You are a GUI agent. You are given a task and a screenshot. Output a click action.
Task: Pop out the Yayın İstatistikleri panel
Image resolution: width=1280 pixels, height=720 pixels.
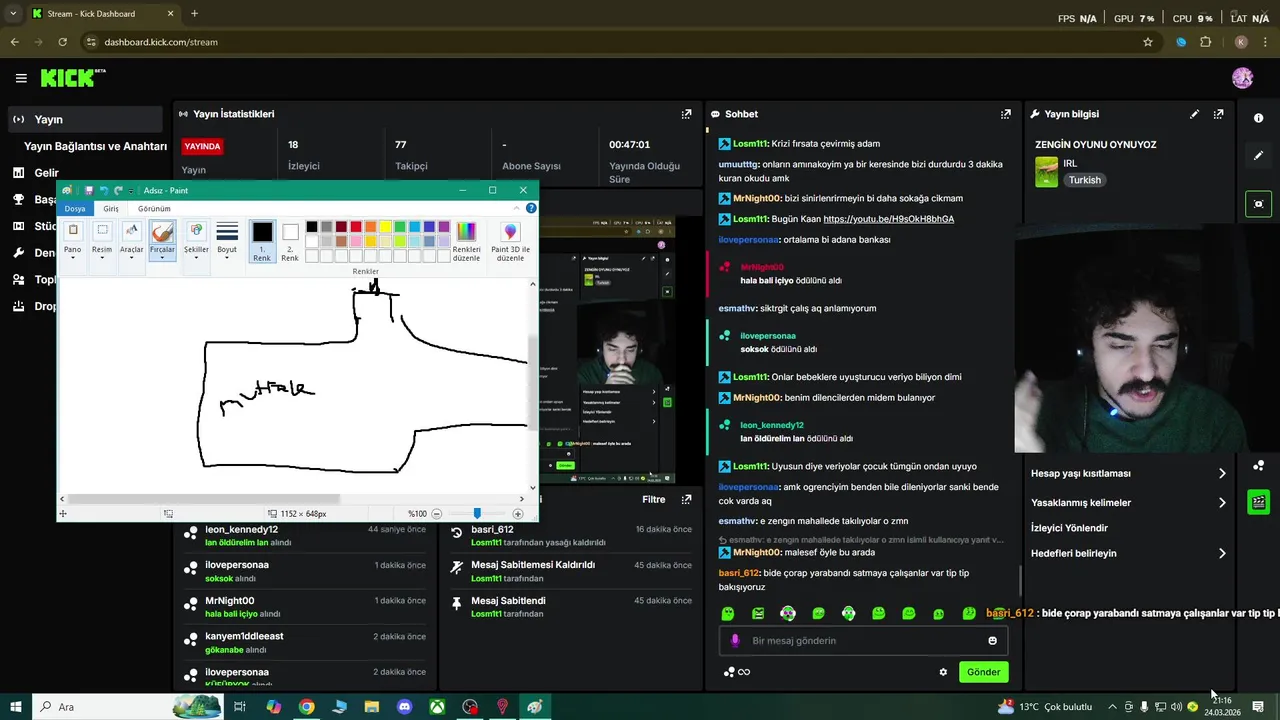(x=686, y=114)
